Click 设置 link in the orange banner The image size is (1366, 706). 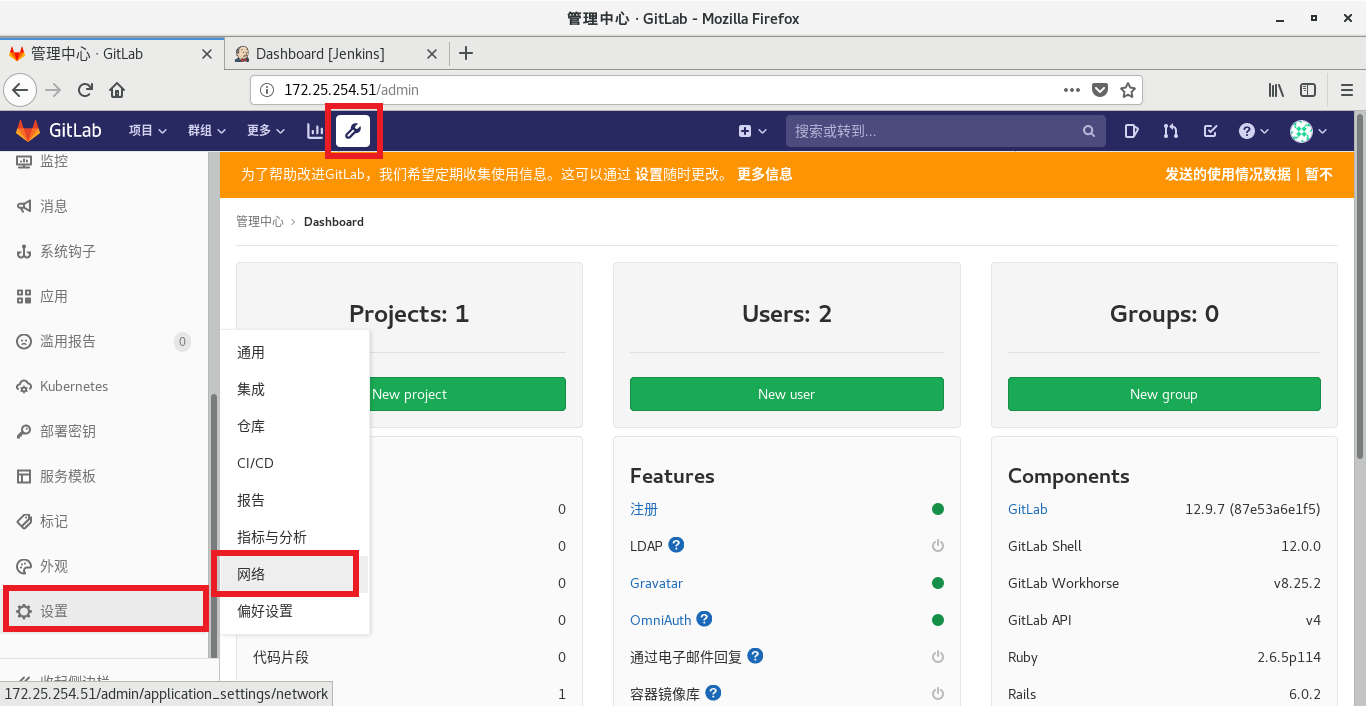(x=649, y=174)
